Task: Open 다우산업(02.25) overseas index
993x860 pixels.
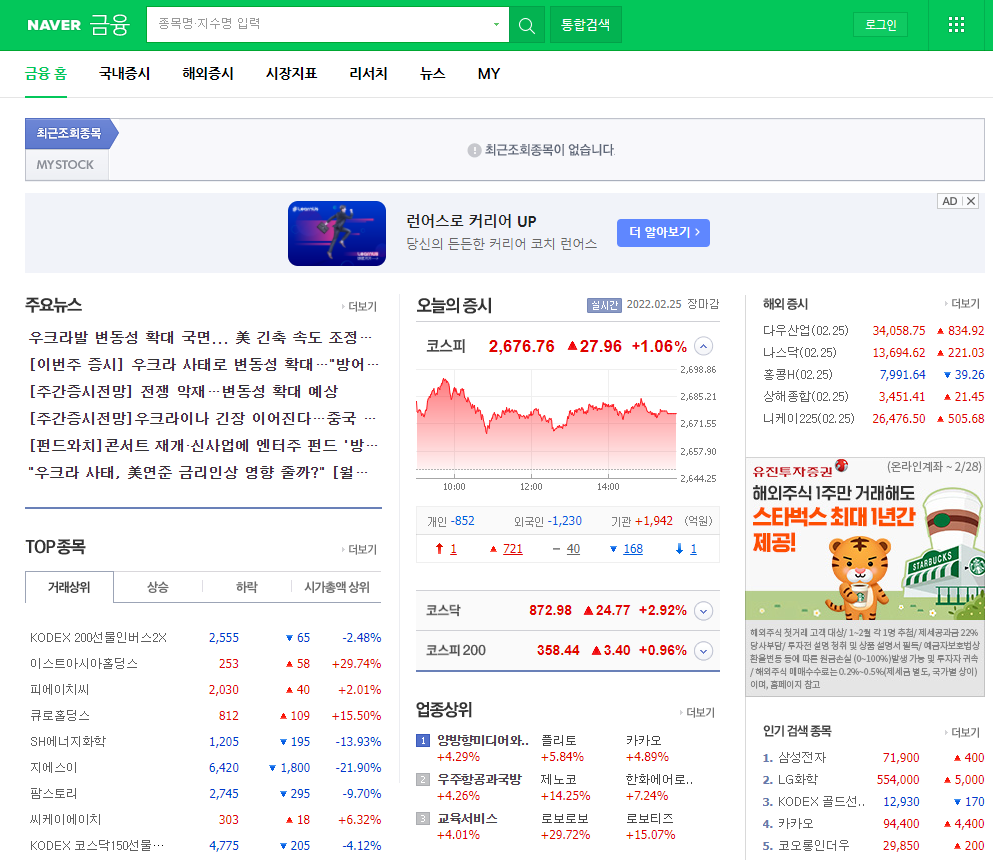Action: pyautogui.click(x=806, y=331)
